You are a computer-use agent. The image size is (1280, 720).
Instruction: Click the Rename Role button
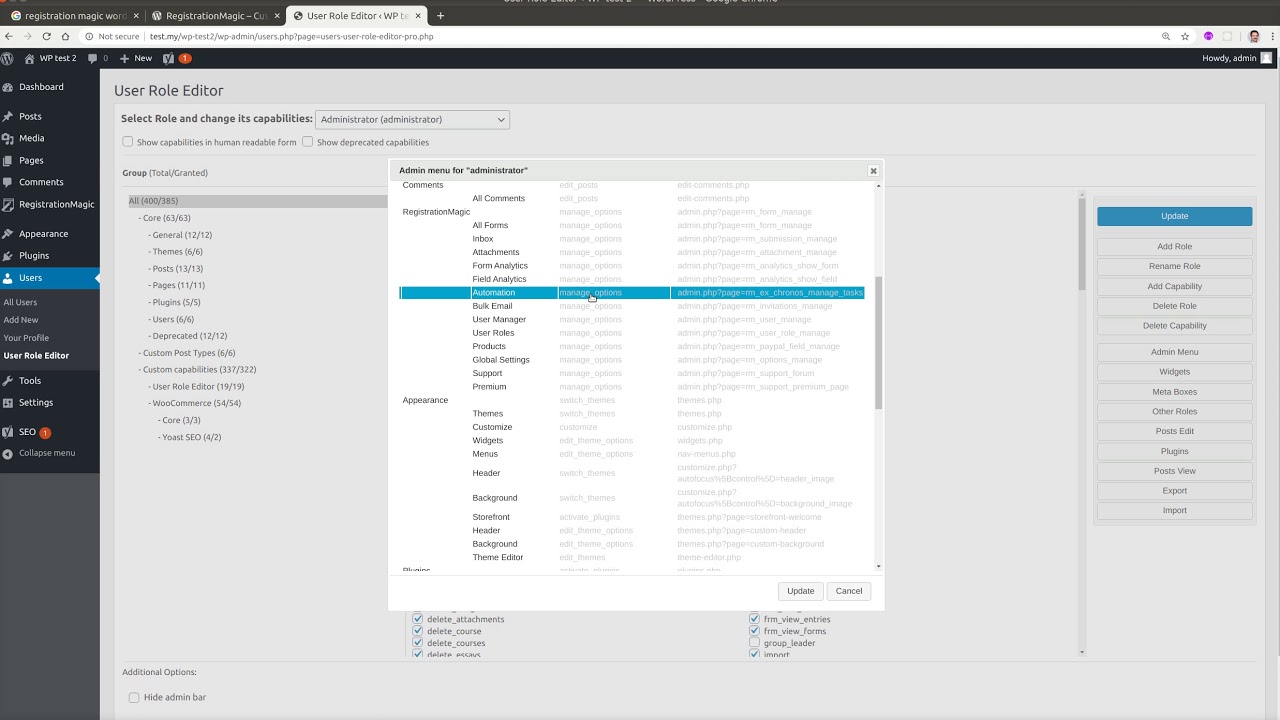pos(1174,266)
